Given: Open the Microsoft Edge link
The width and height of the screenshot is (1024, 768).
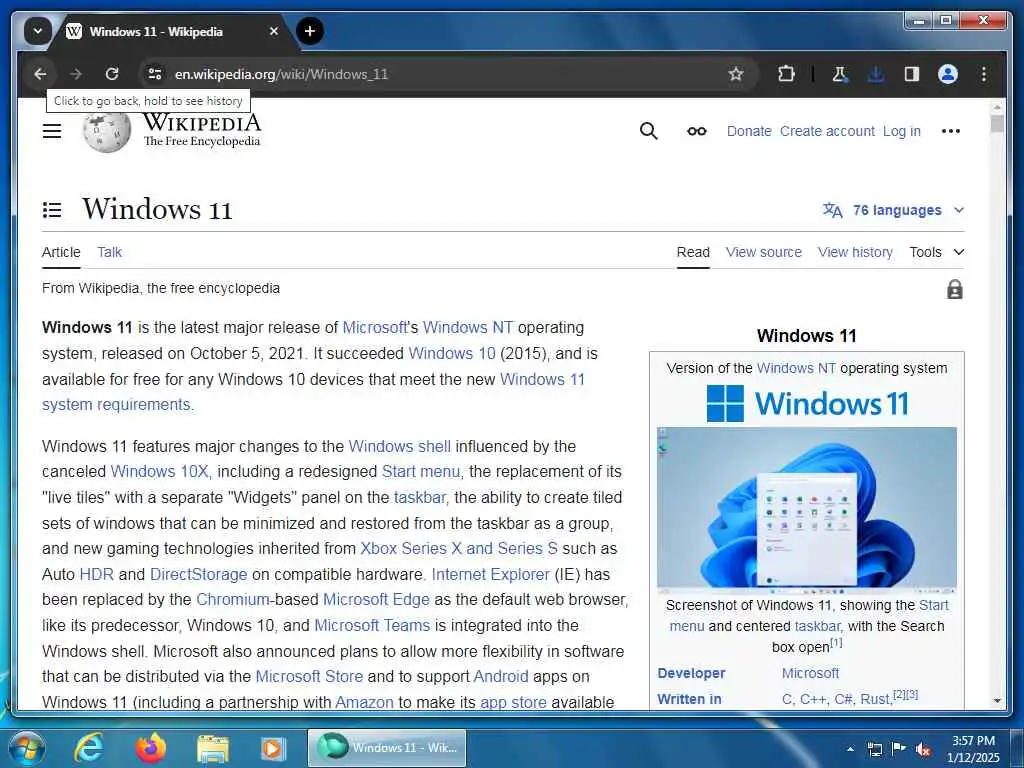Looking at the screenshot, I should 376,600.
